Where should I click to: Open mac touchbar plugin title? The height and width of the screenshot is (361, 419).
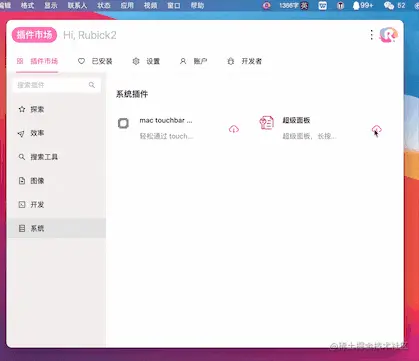(x=166, y=120)
